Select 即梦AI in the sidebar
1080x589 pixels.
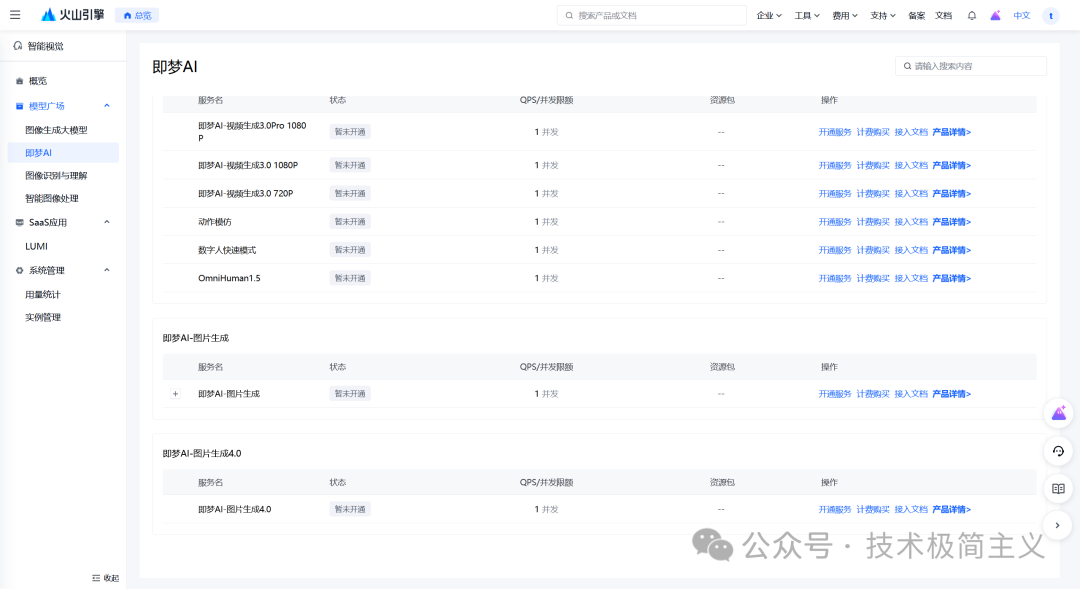[63, 152]
